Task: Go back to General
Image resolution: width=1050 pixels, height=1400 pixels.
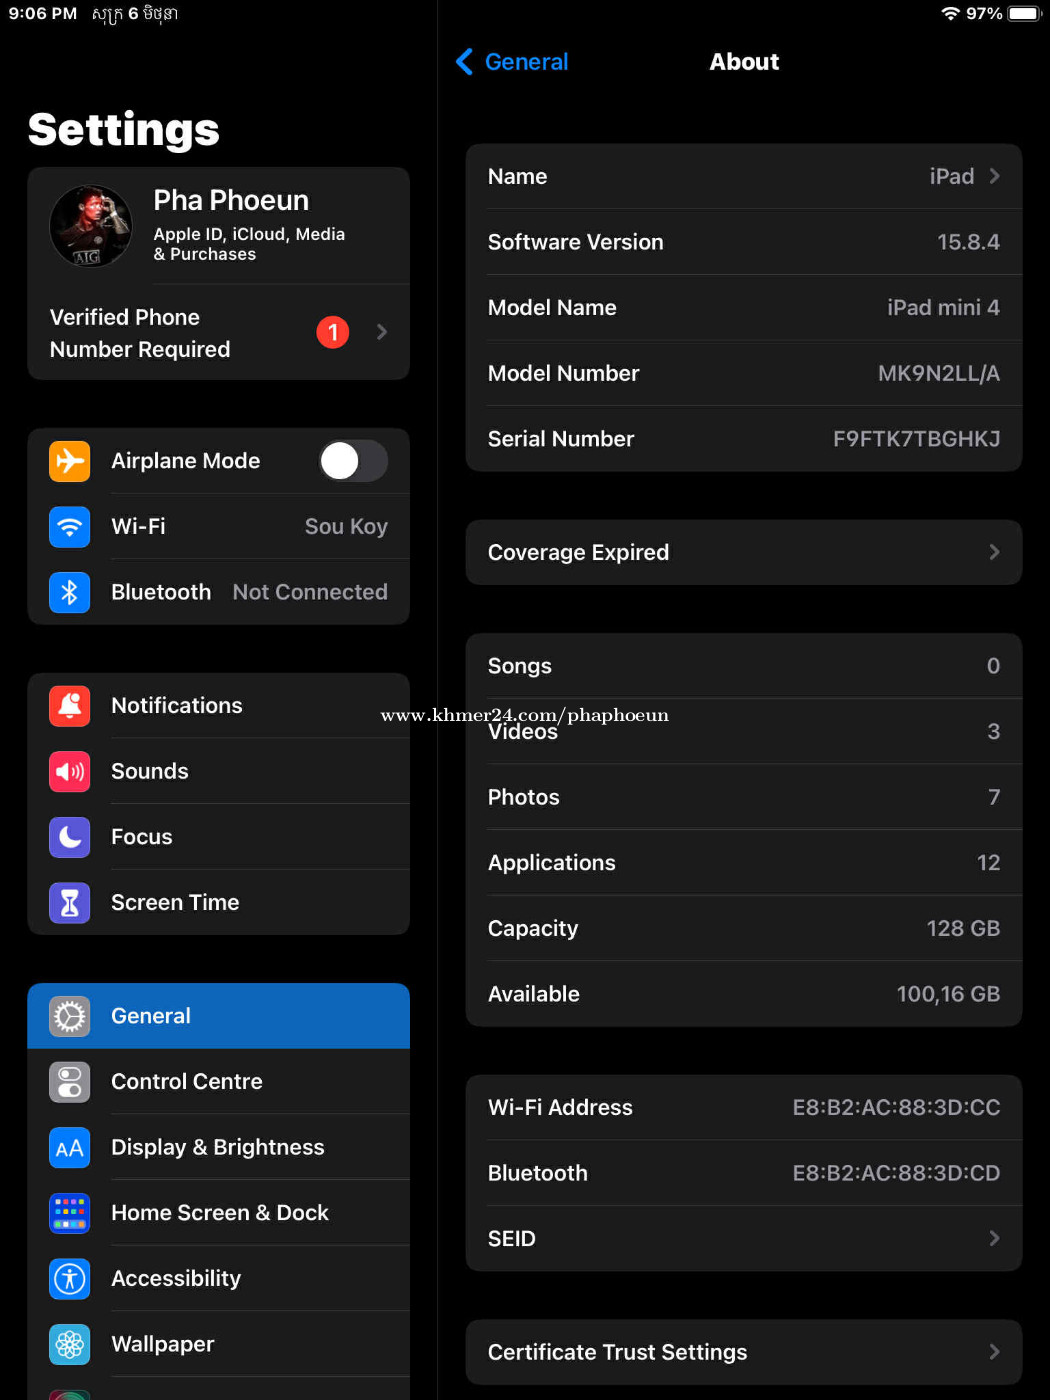Action: pos(512,62)
